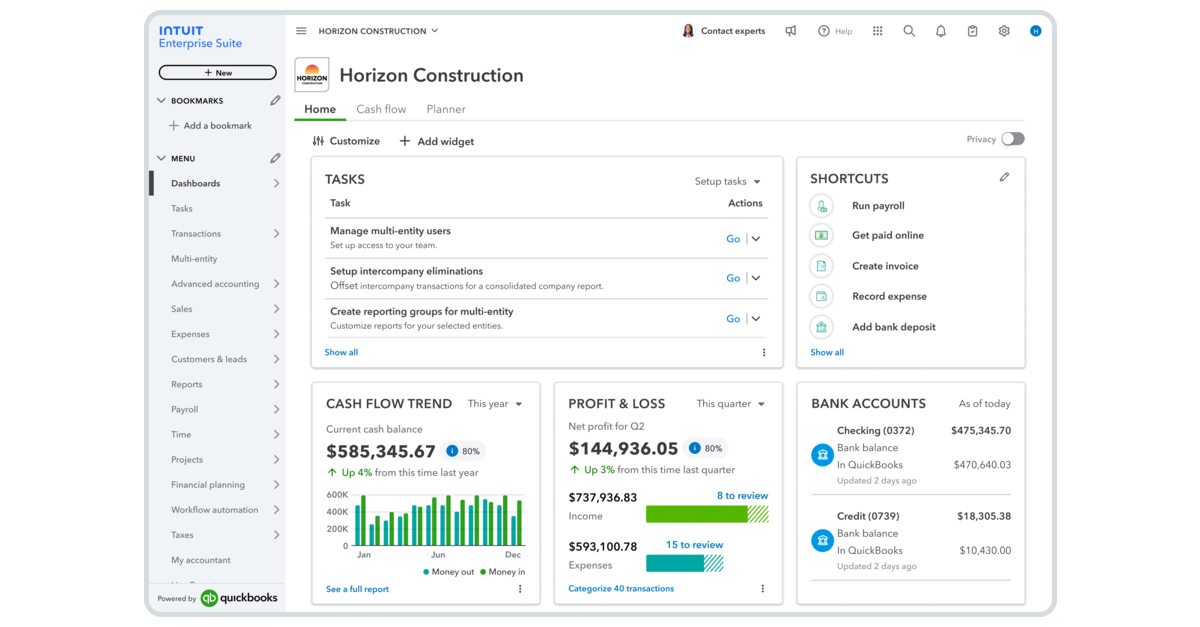This screenshot has height=627, width=1200.
Task: Open the settings gear icon
Action: (x=1003, y=30)
